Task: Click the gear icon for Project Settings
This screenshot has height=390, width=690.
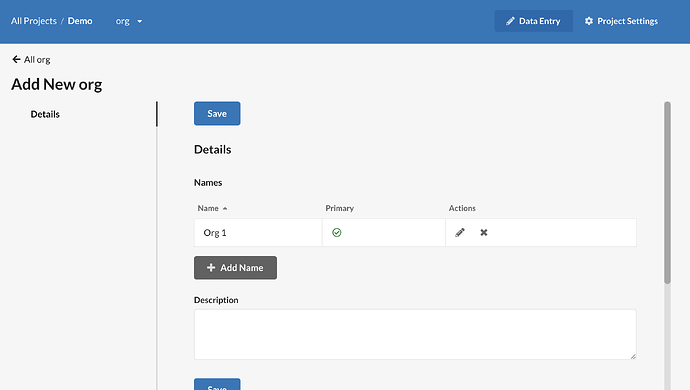Action: [x=589, y=21]
